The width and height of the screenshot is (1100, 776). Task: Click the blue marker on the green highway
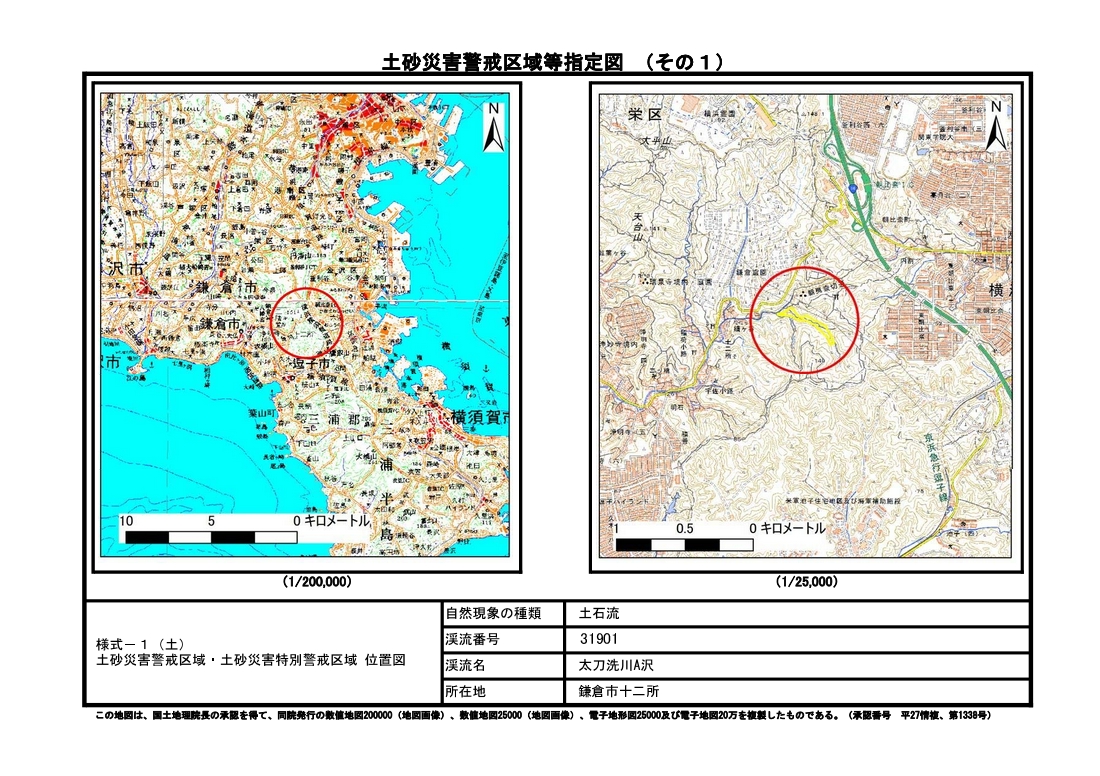tap(852, 187)
